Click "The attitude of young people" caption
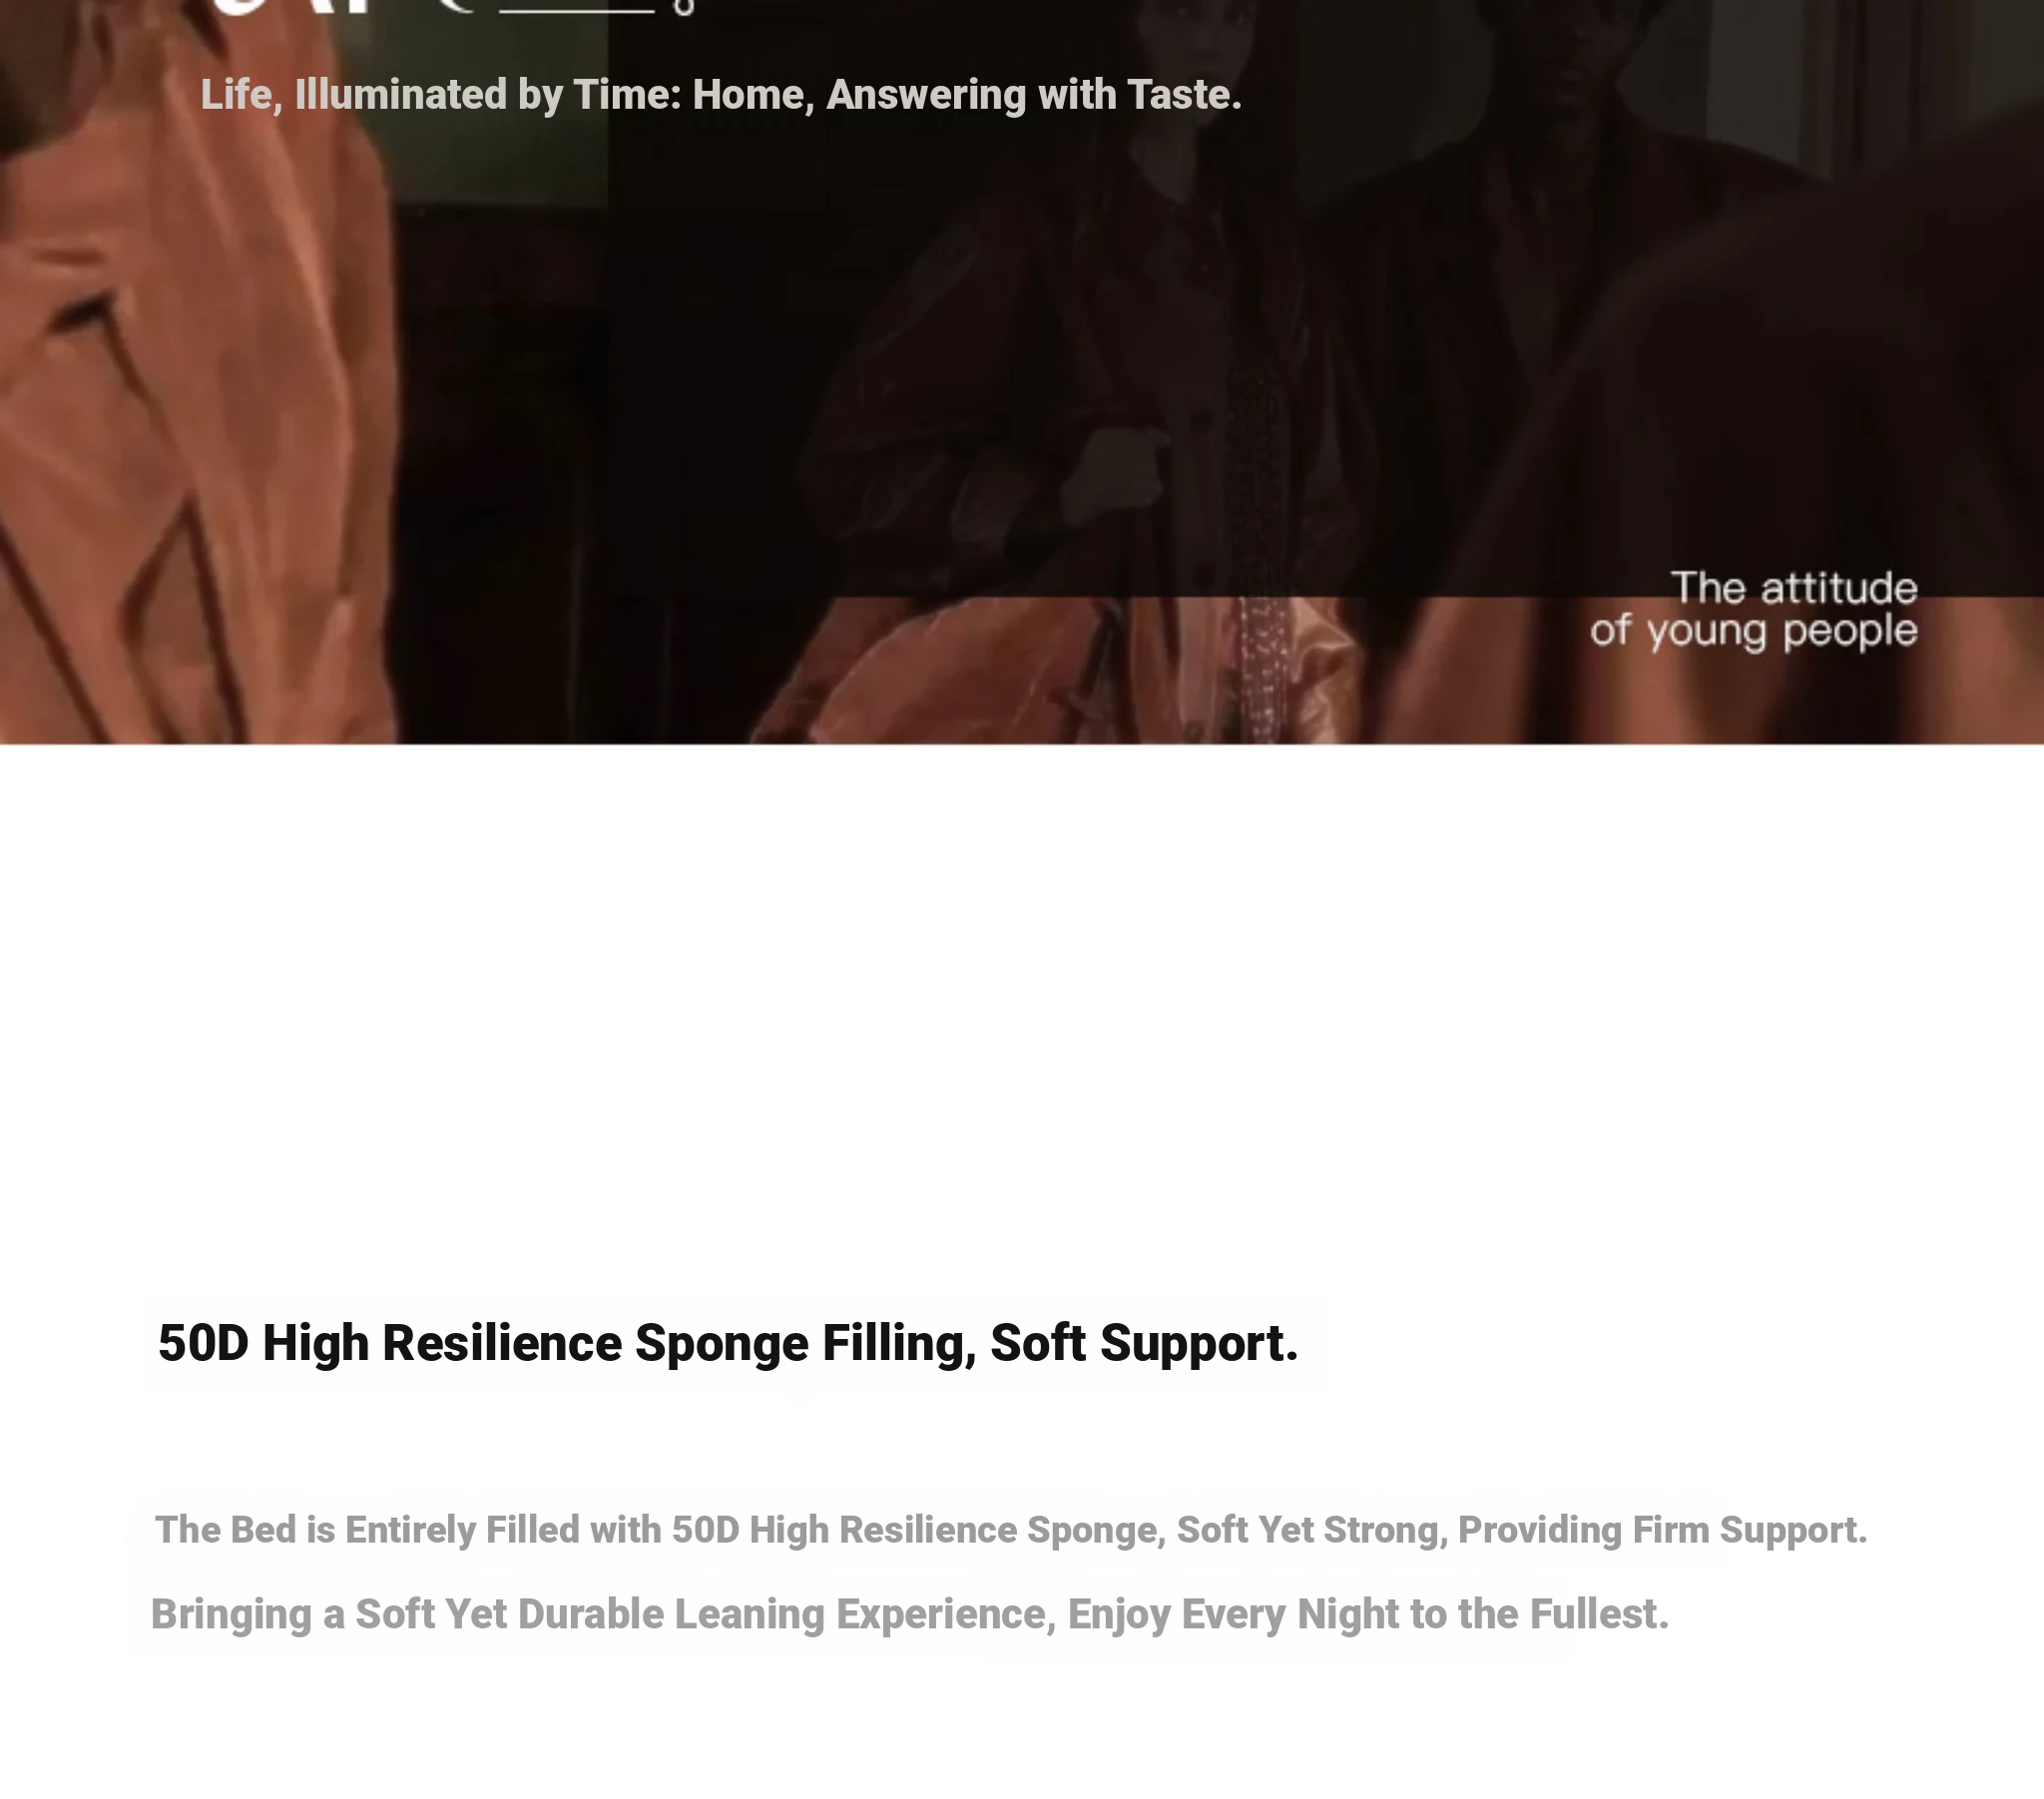2044x1799 pixels. (1753, 610)
